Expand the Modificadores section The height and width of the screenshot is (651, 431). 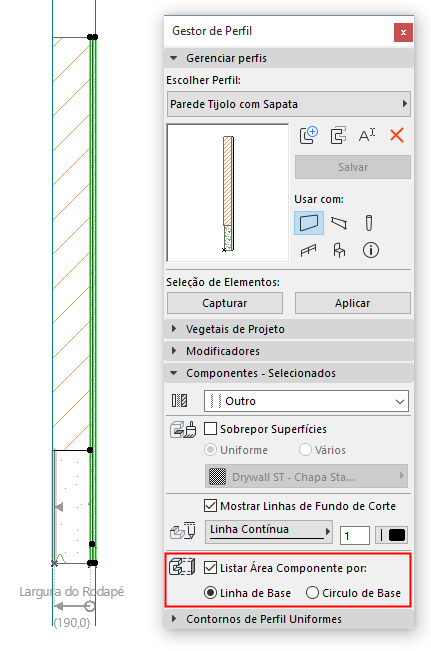(289, 351)
